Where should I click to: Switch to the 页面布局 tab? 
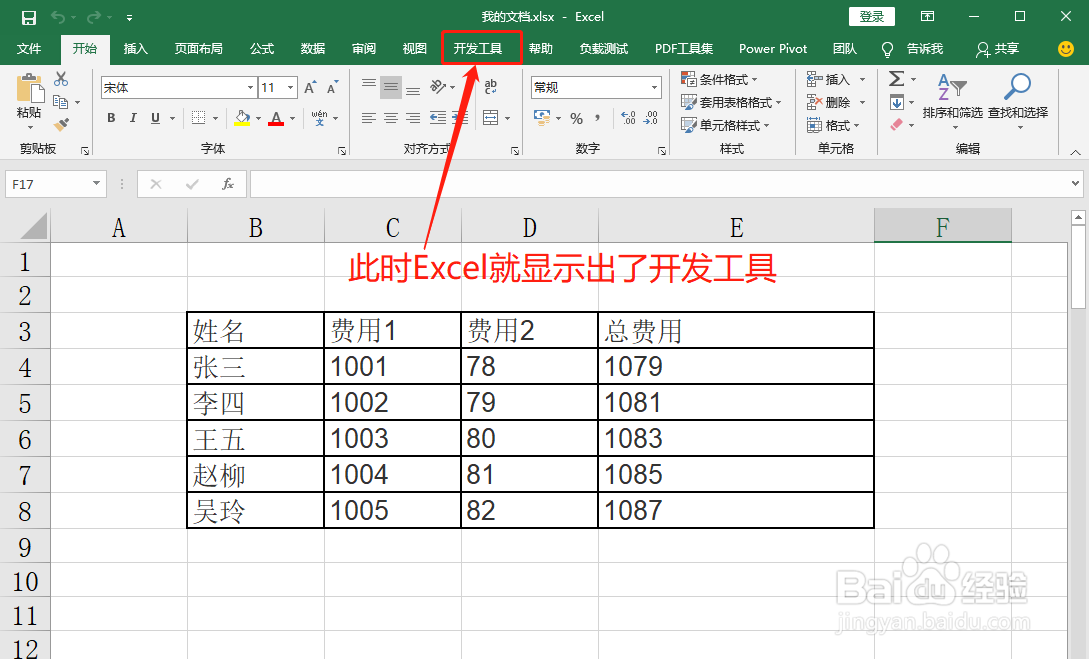click(x=199, y=49)
